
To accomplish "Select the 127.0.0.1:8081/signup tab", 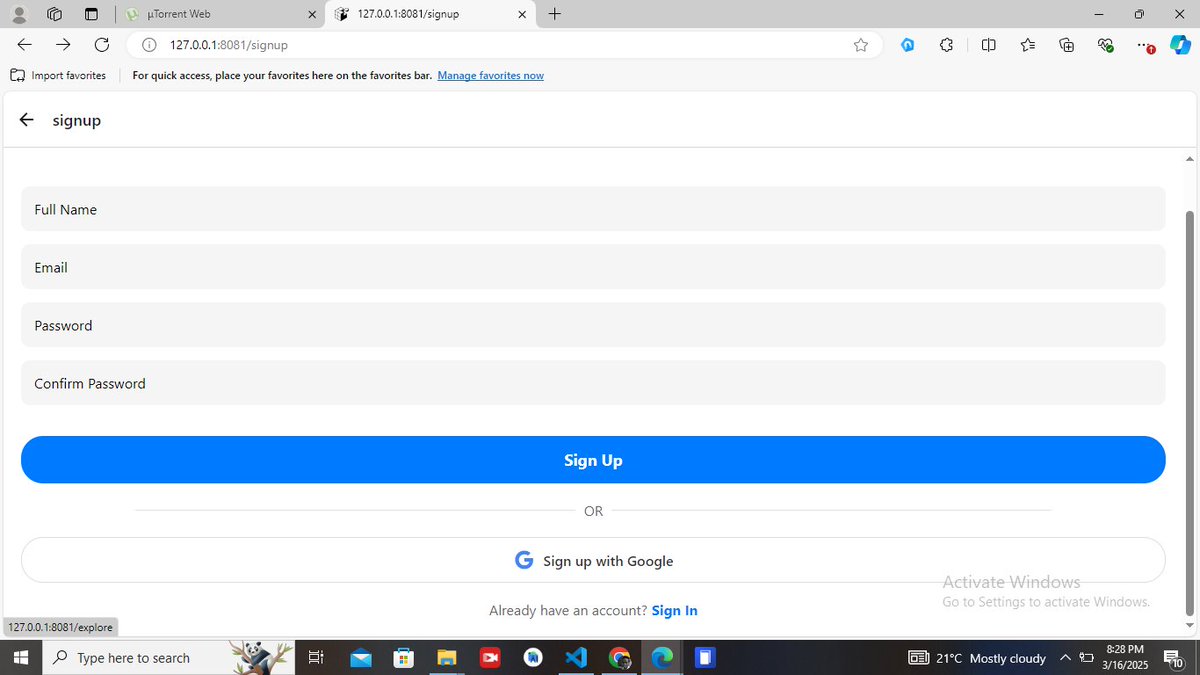I will click(430, 14).
